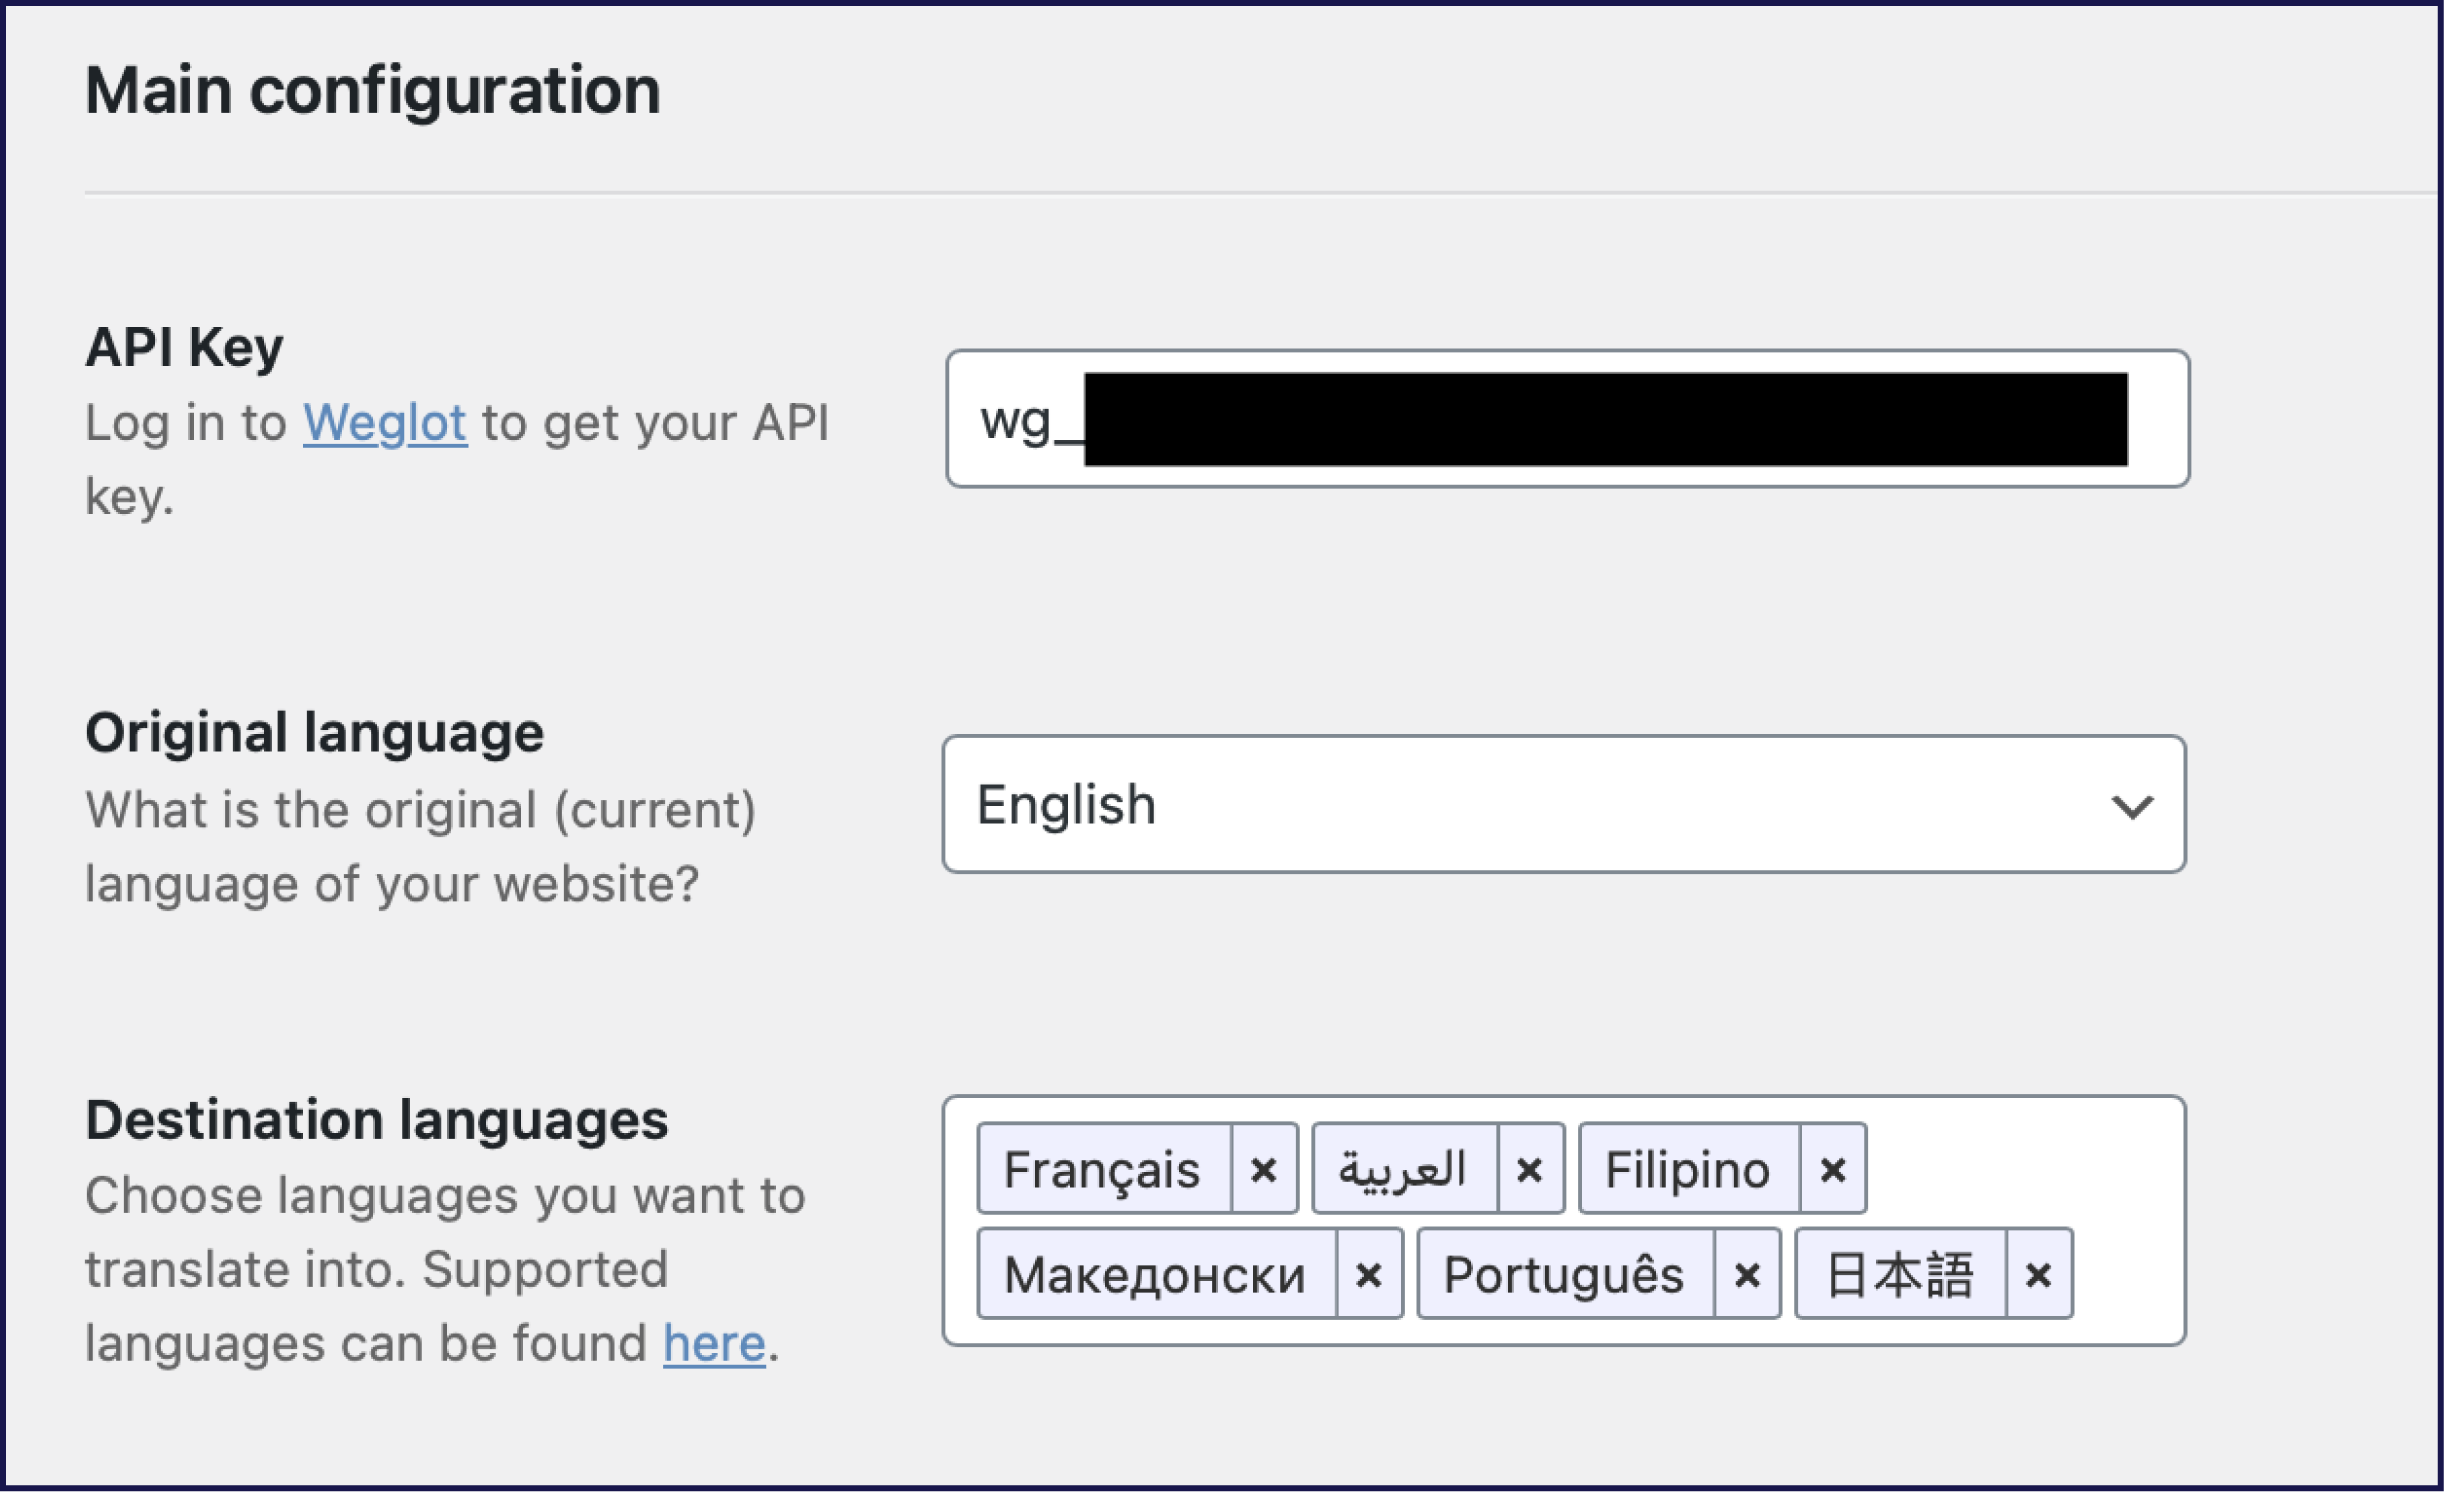Screen dimensions: 2444x1492
Task: Remove Filipino from destination languages
Action: pos(1833,1167)
